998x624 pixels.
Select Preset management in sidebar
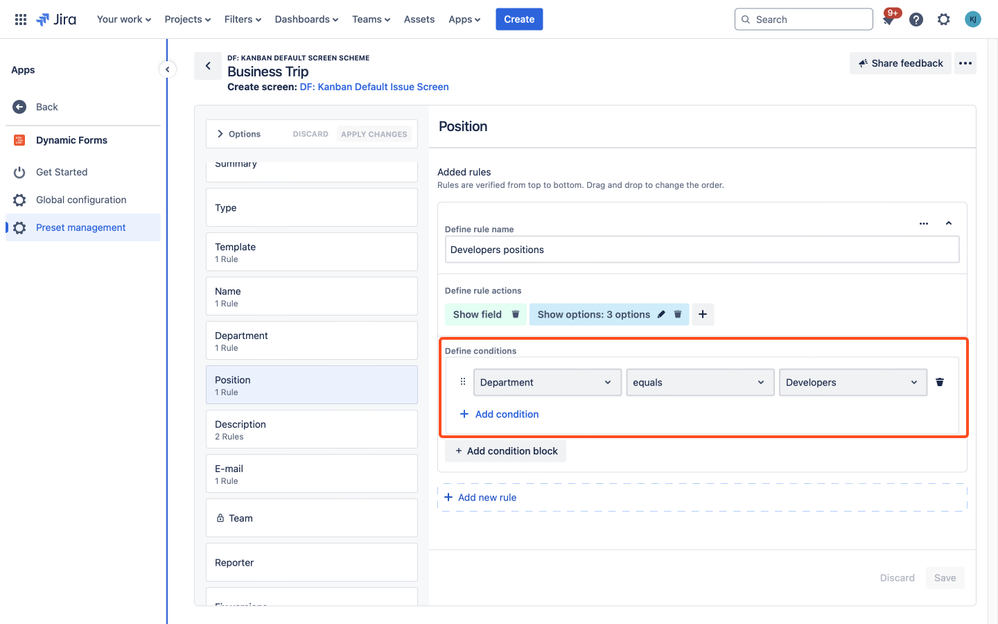[83, 227]
